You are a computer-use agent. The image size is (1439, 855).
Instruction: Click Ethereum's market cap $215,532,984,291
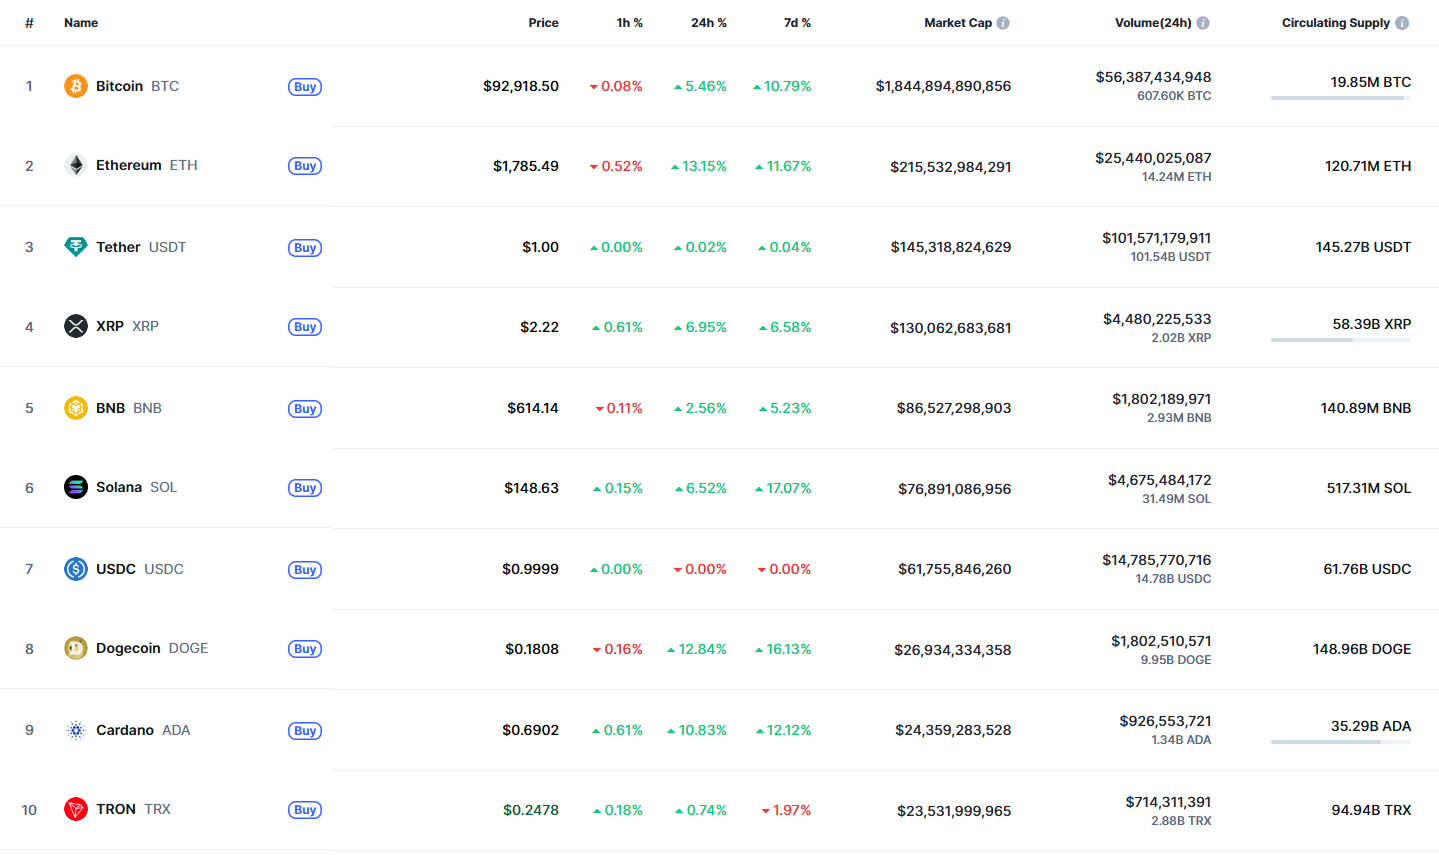coord(951,167)
